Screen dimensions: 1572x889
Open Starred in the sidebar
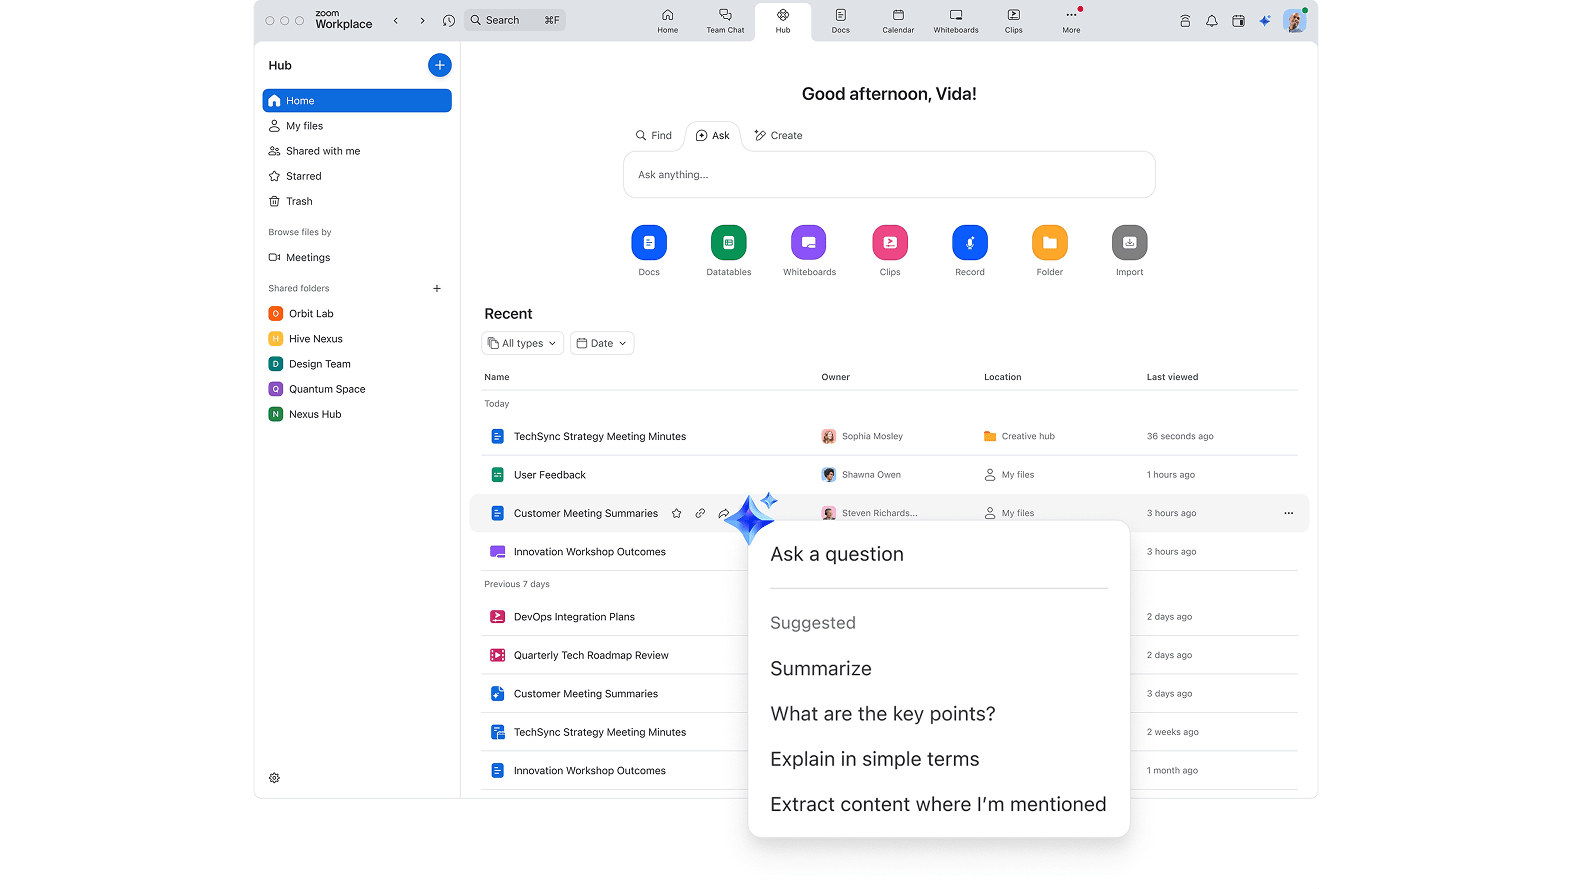coord(304,176)
